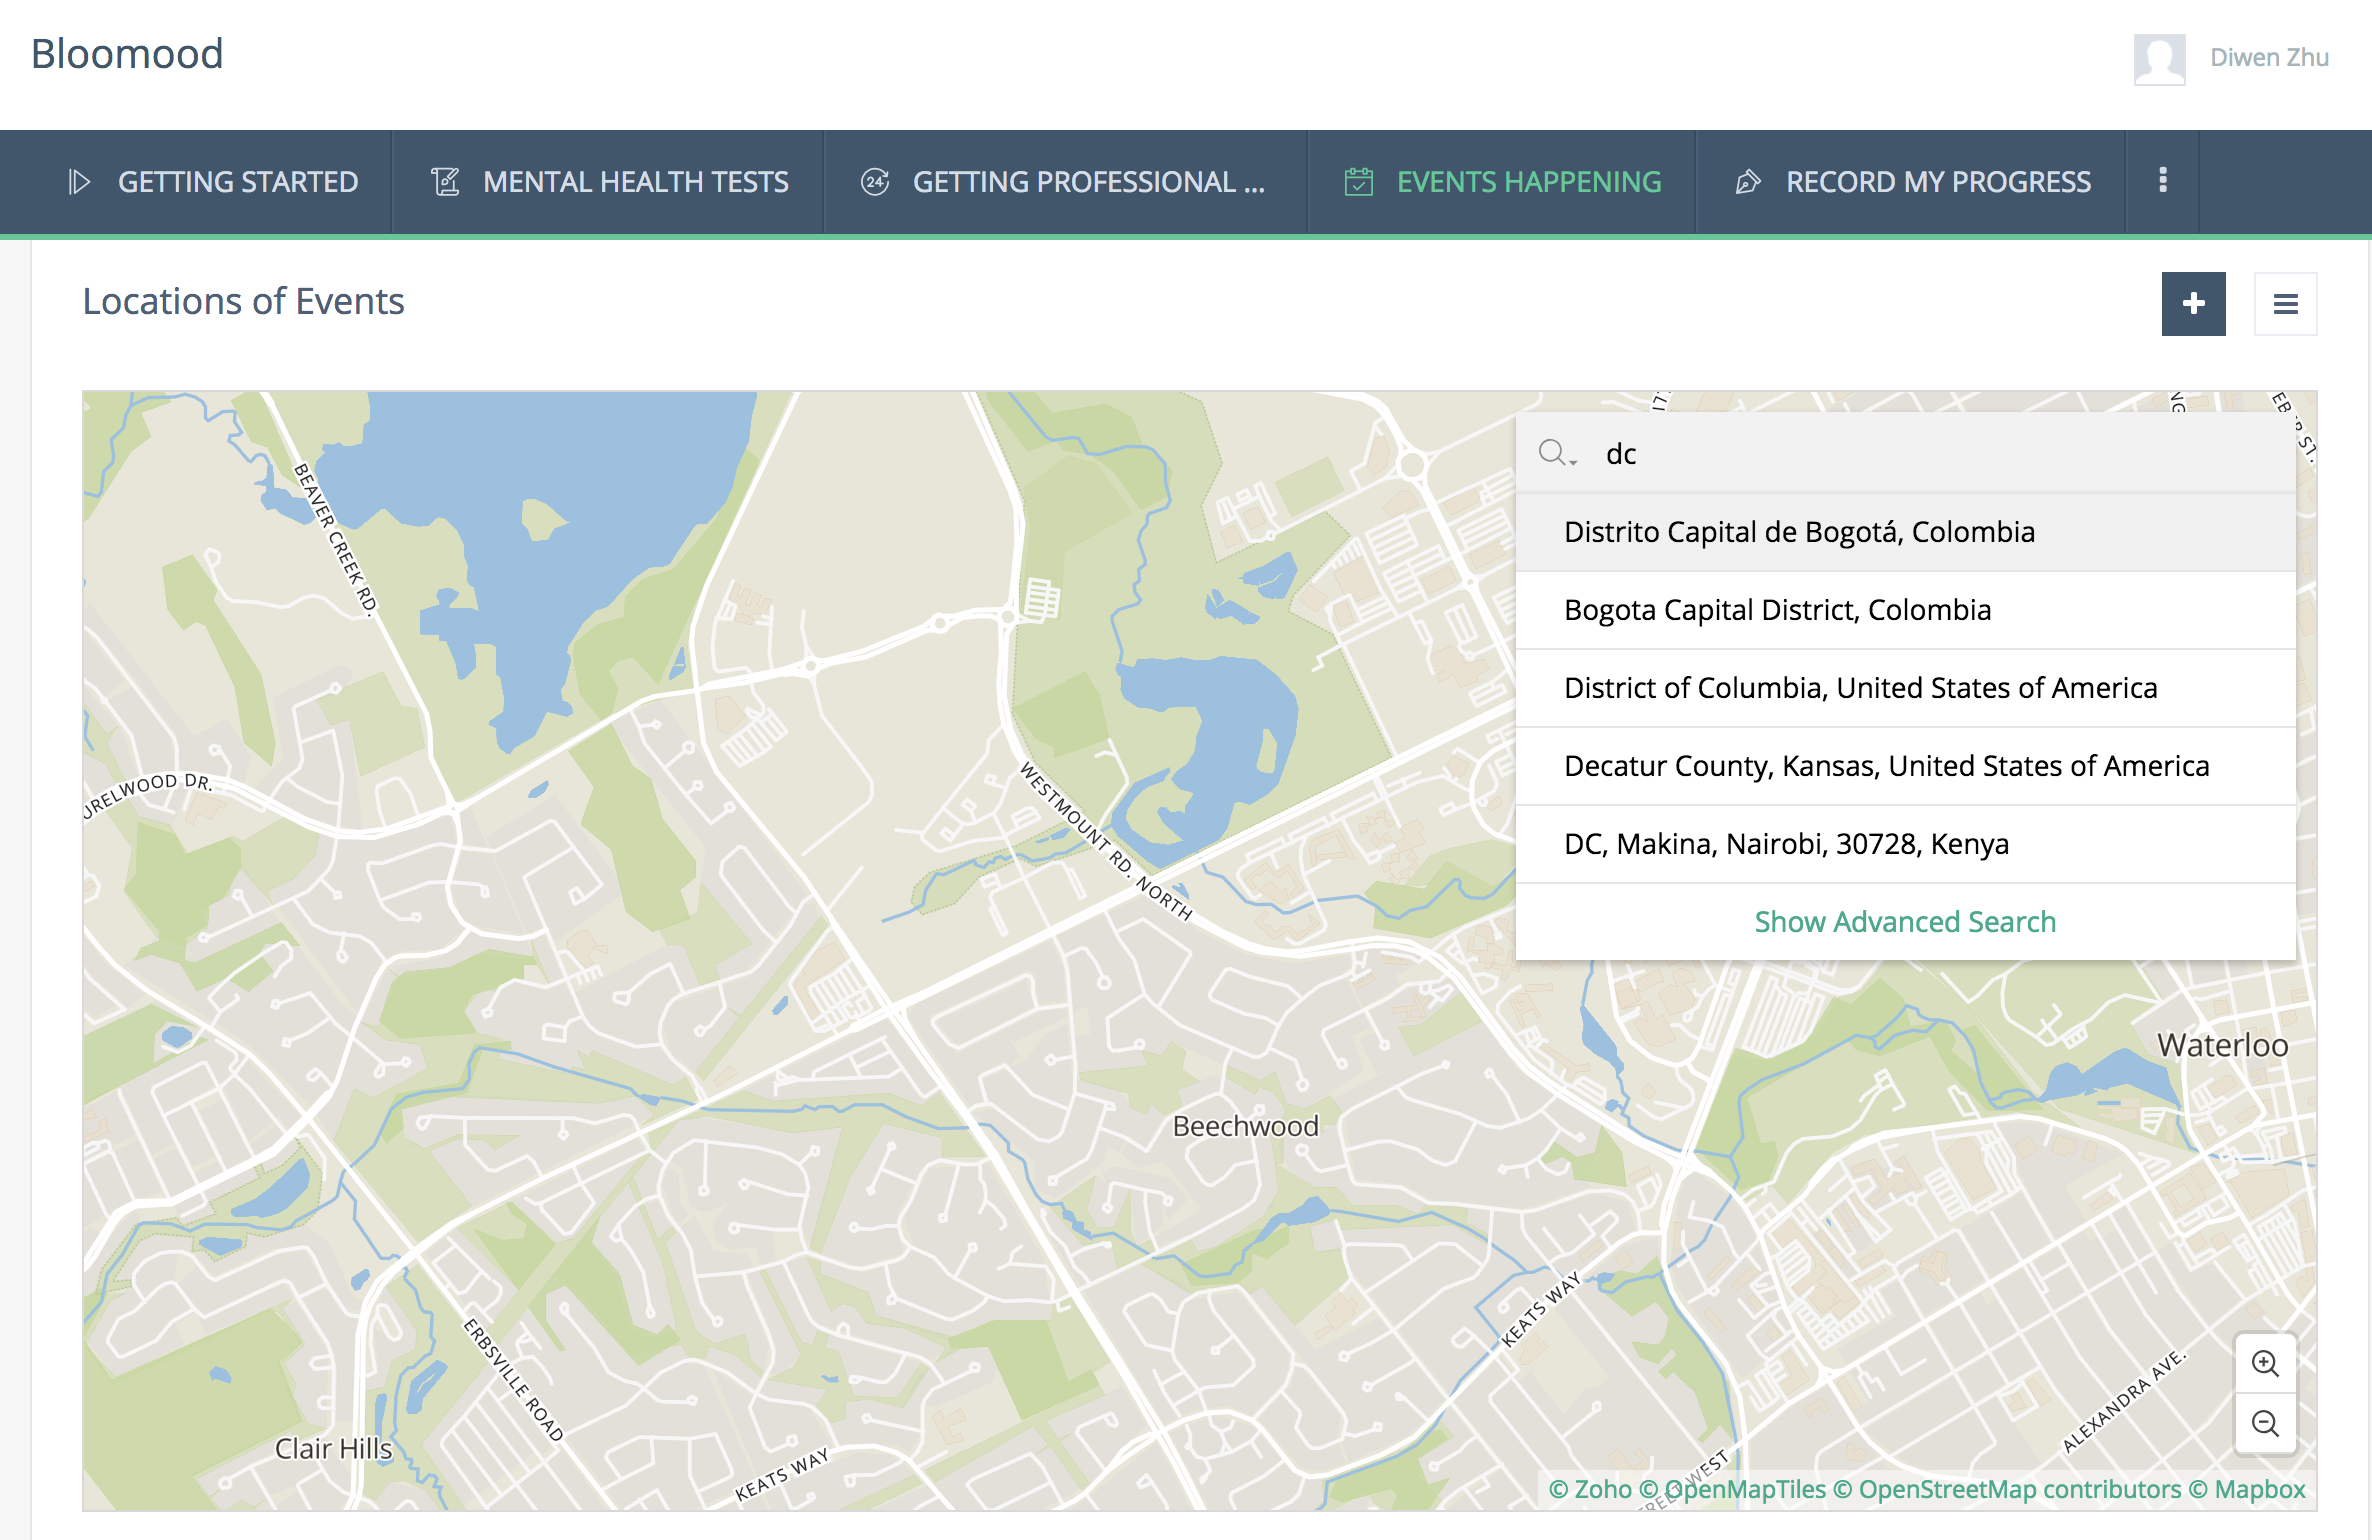The width and height of the screenshot is (2372, 1540).
Task: Select DC, Makina, Nairobi suggestion
Action: pyautogui.click(x=1785, y=844)
